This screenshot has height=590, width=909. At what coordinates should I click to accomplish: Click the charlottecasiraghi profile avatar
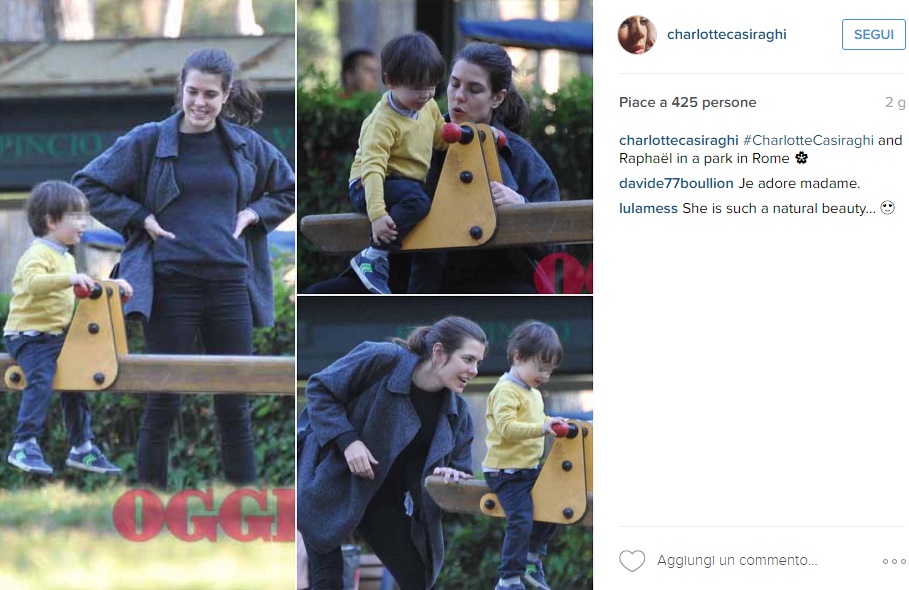637,35
